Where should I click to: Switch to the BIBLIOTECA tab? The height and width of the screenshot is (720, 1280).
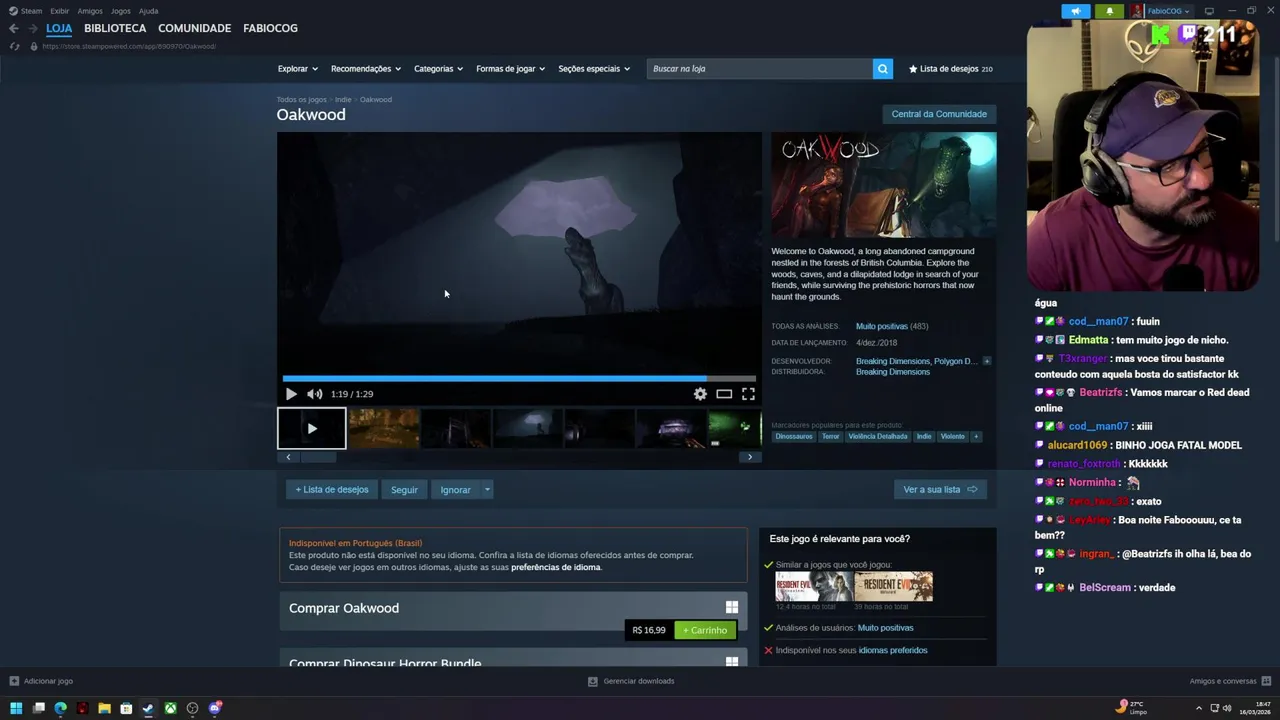click(115, 28)
